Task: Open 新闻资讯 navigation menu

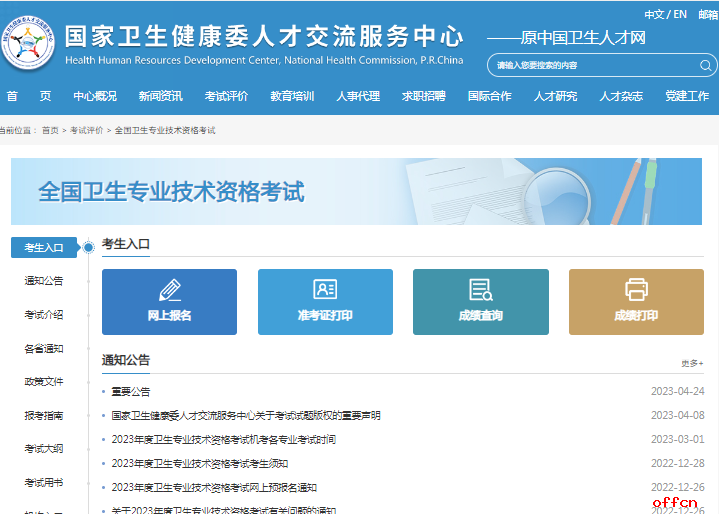Action: point(160,96)
